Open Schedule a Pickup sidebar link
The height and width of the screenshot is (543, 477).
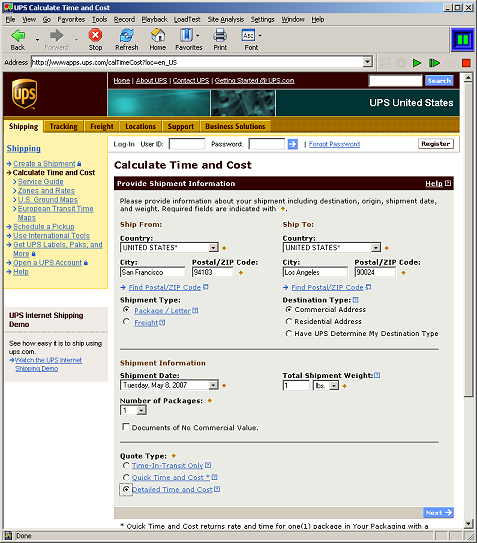click(x=44, y=226)
